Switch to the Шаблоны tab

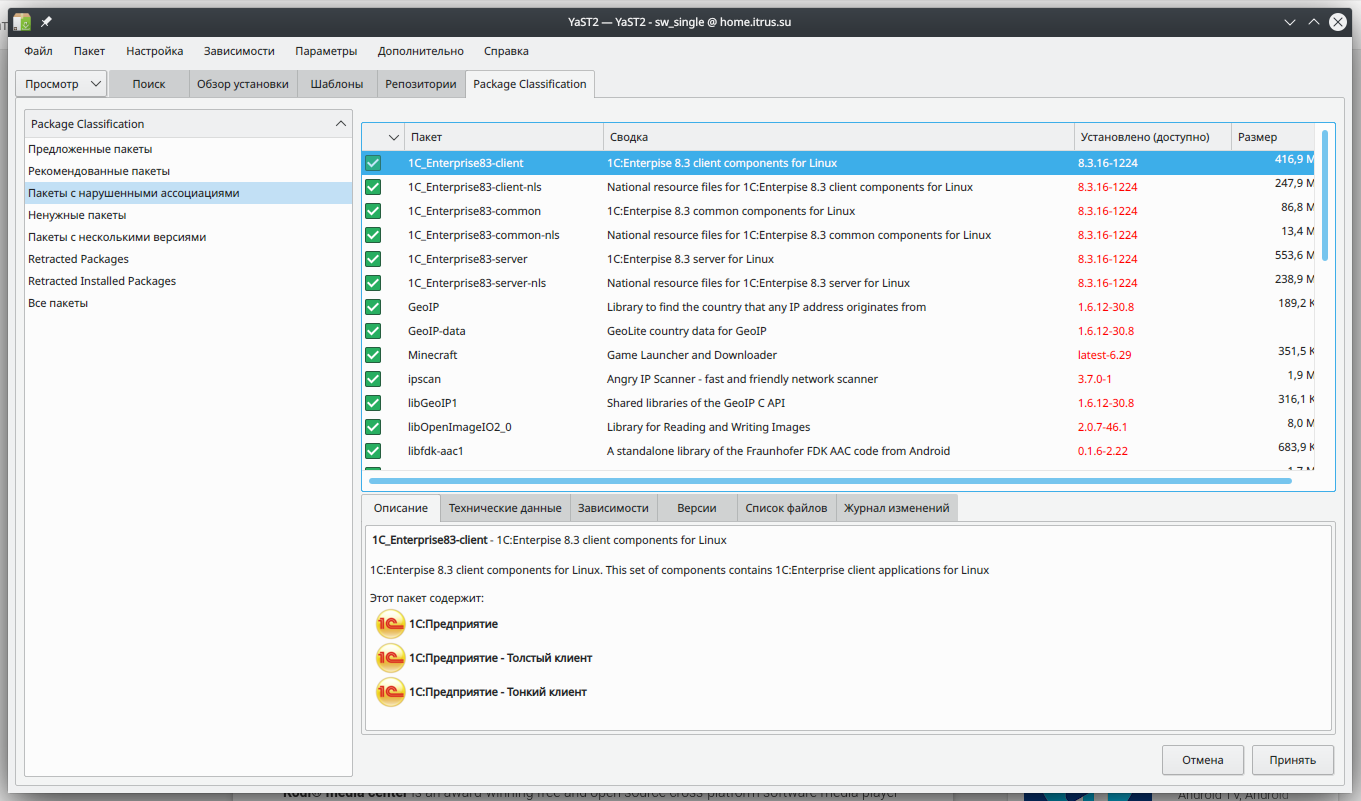tap(337, 84)
